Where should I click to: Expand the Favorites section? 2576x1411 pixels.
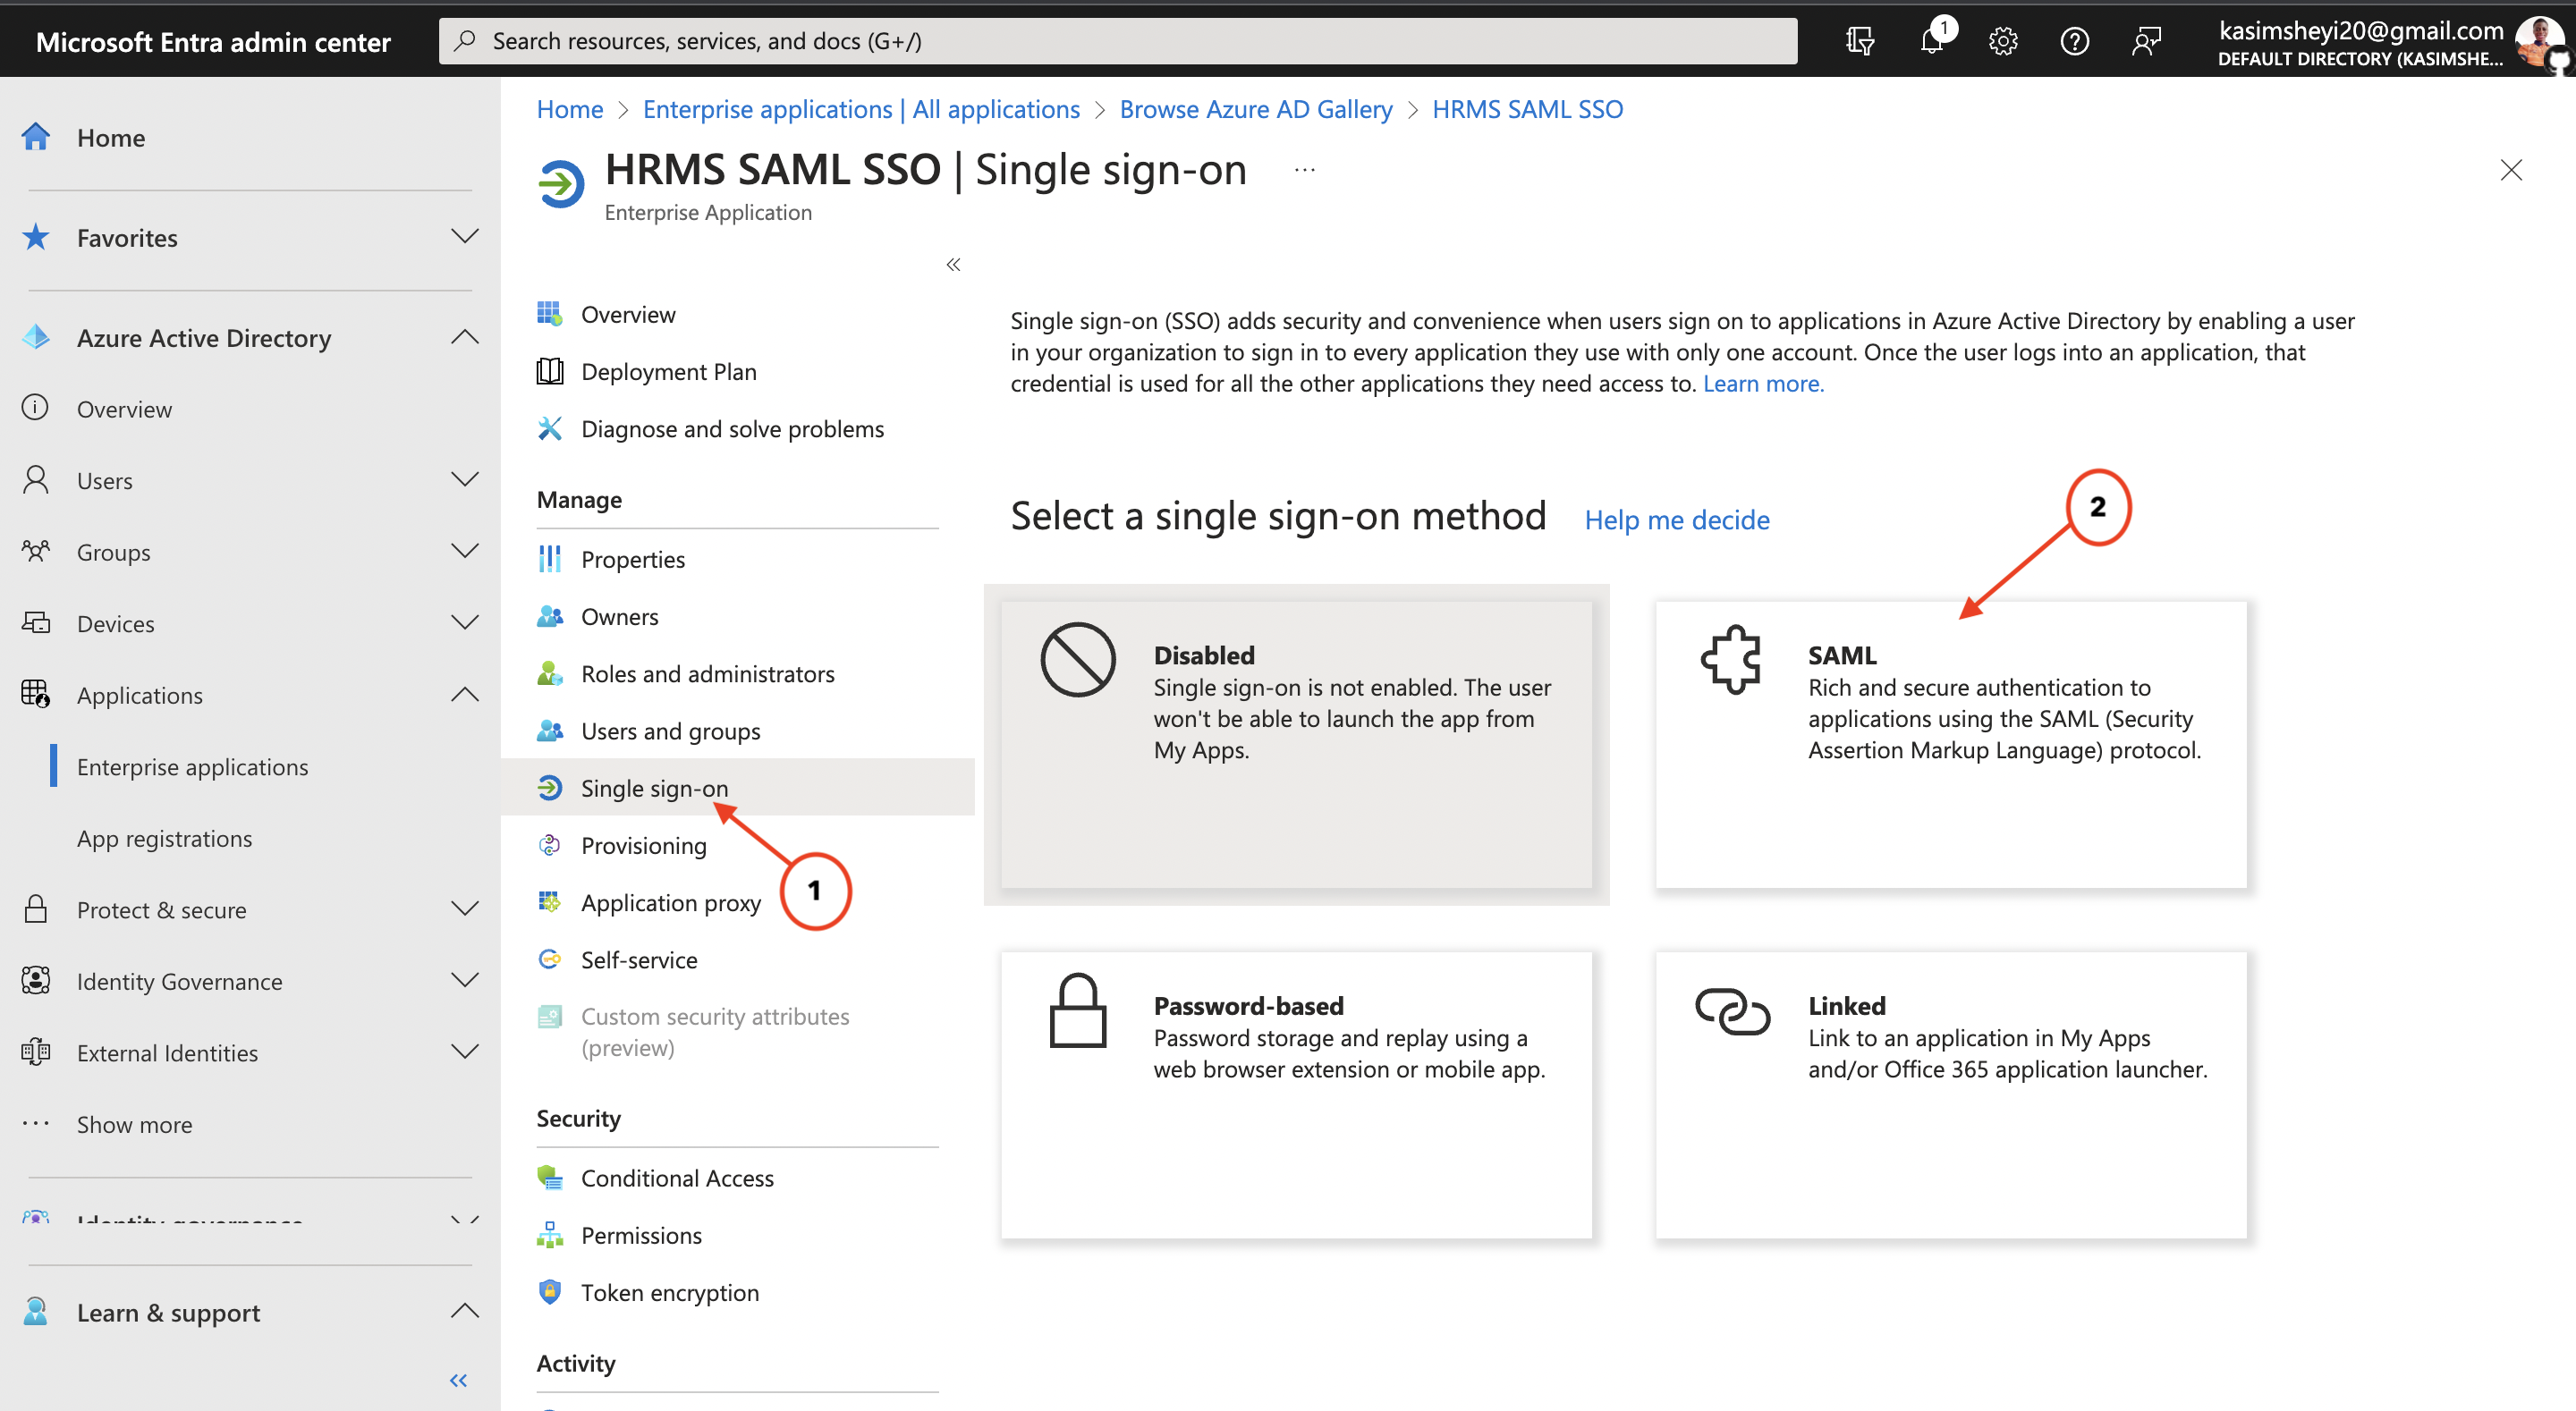point(464,237)
